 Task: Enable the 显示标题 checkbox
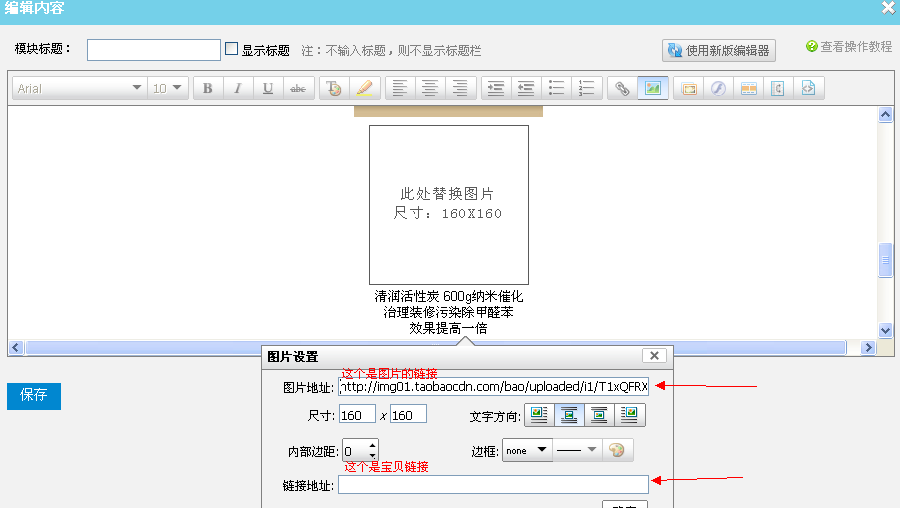click(x=232, y=49)
